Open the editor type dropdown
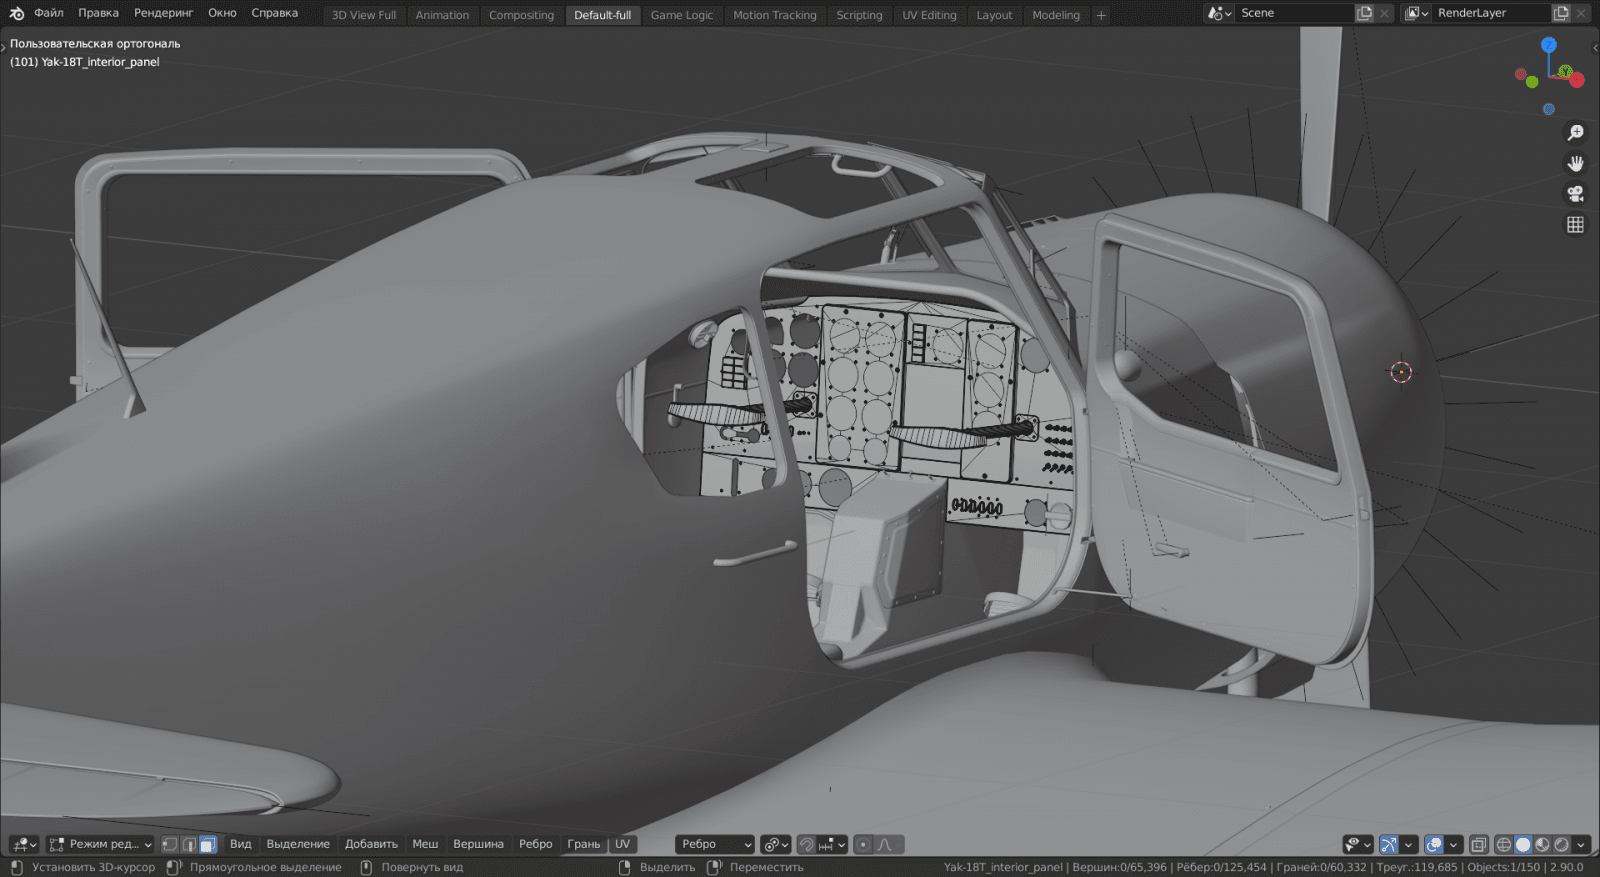Screen dimensions: 1600x877 [24, 845]
